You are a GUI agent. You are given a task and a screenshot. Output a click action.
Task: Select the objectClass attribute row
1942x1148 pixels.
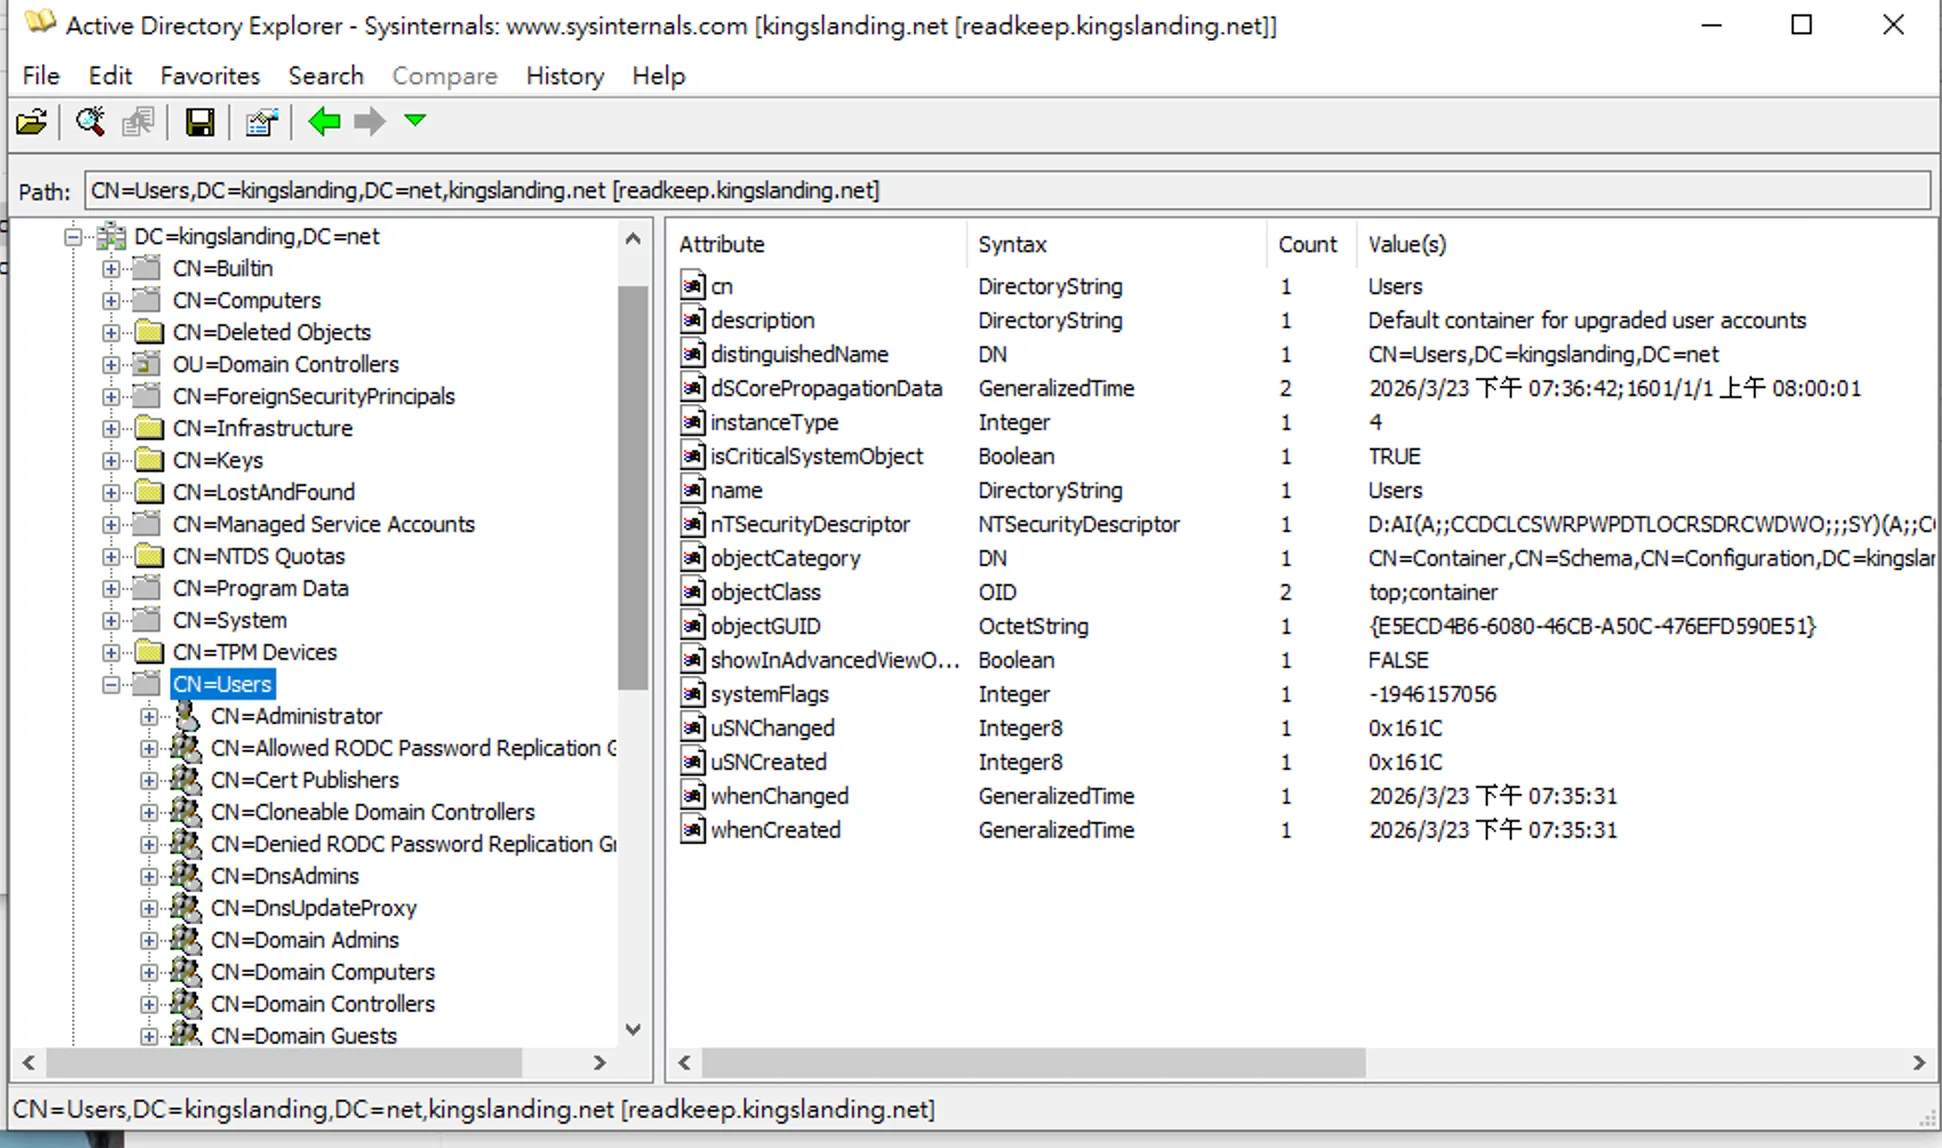(x=1306, y=592)
